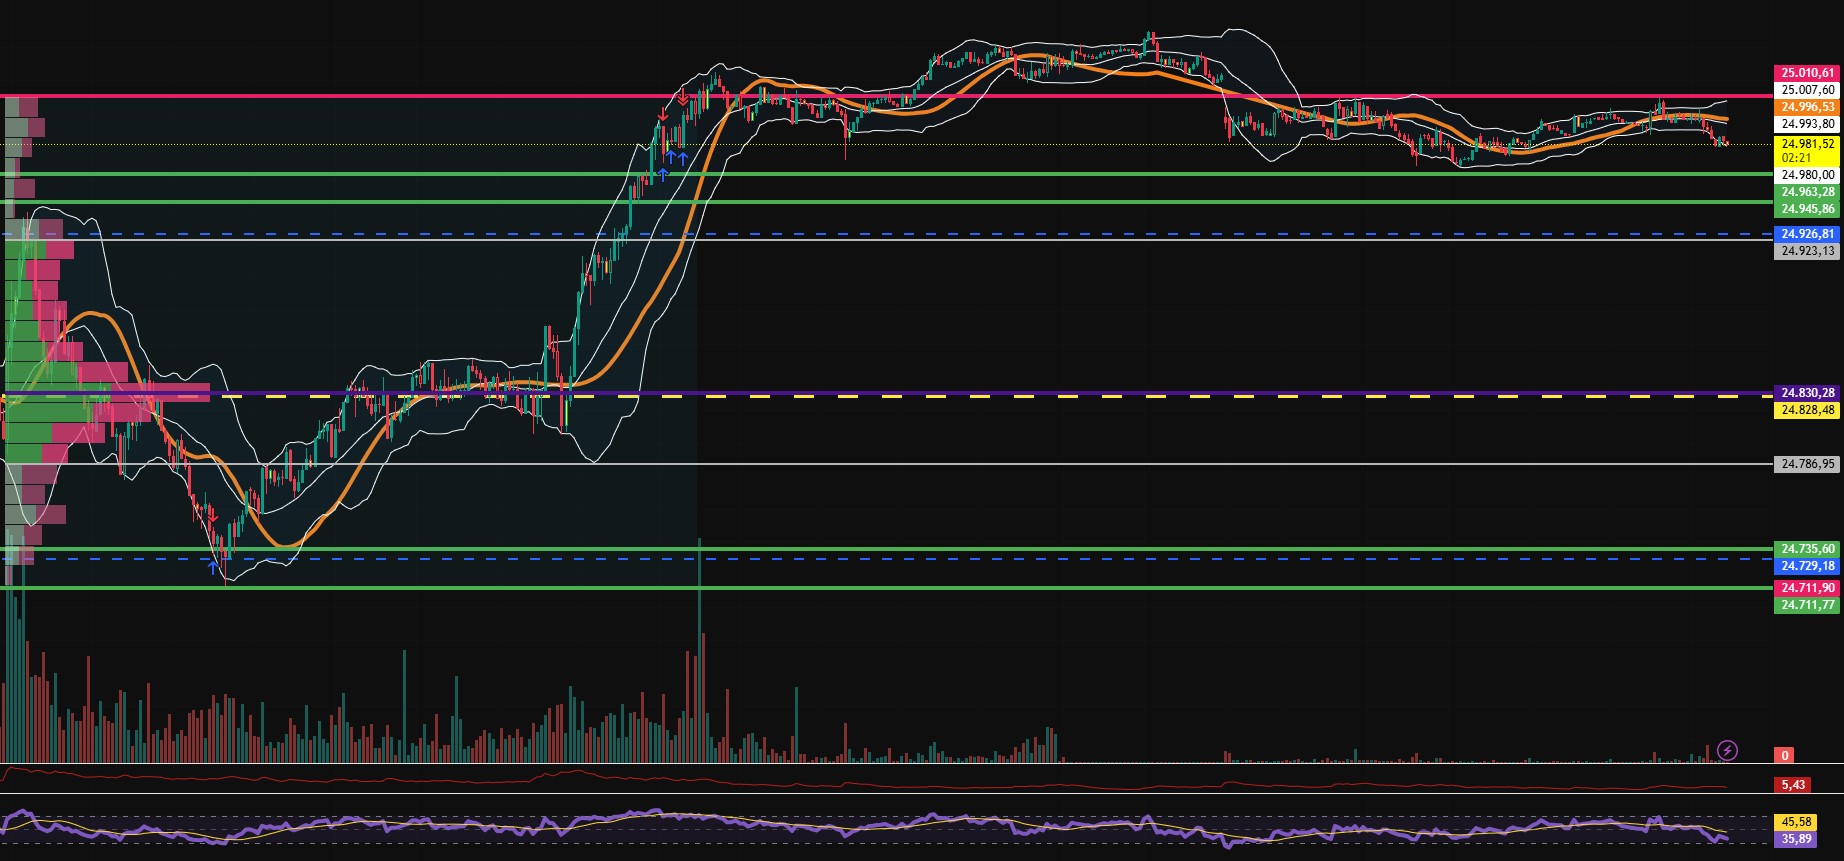This screenshot has height=861, width=1844.
Task: Select the purple 35,89 oscillator value label
Action: (1796, 839)
